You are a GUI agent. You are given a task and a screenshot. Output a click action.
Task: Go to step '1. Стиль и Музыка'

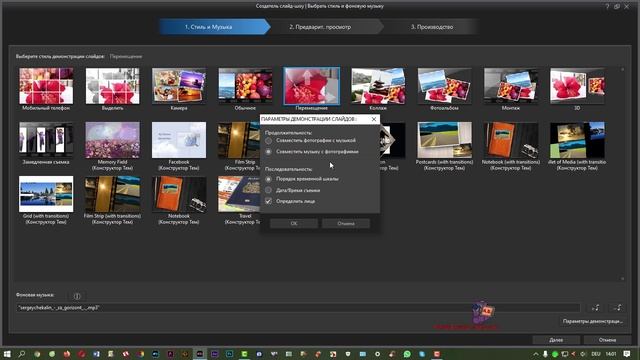[209, 27]
